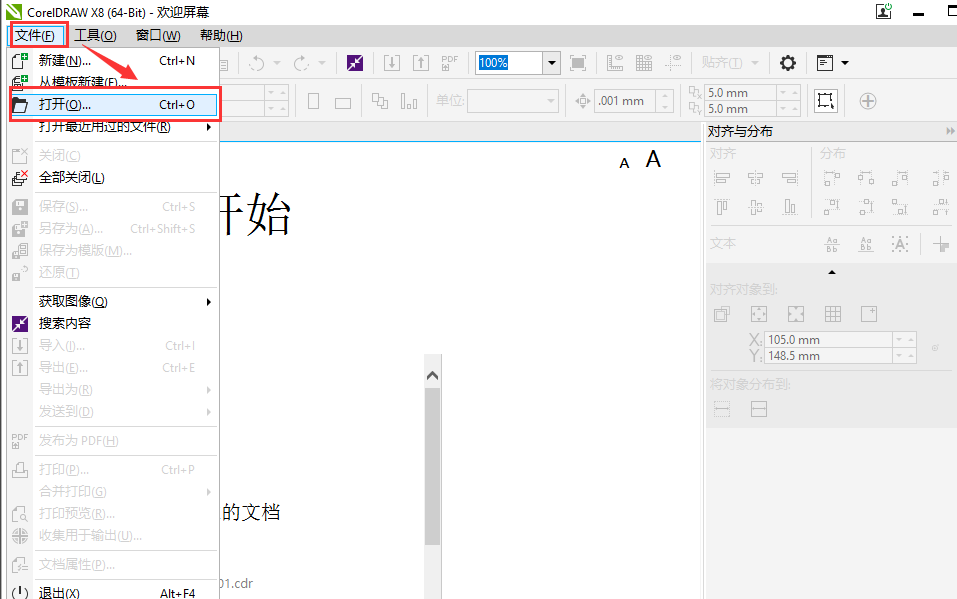Open the 100% zoom level dropdown
The image size is (957, 599).
(x=551, y=62)
